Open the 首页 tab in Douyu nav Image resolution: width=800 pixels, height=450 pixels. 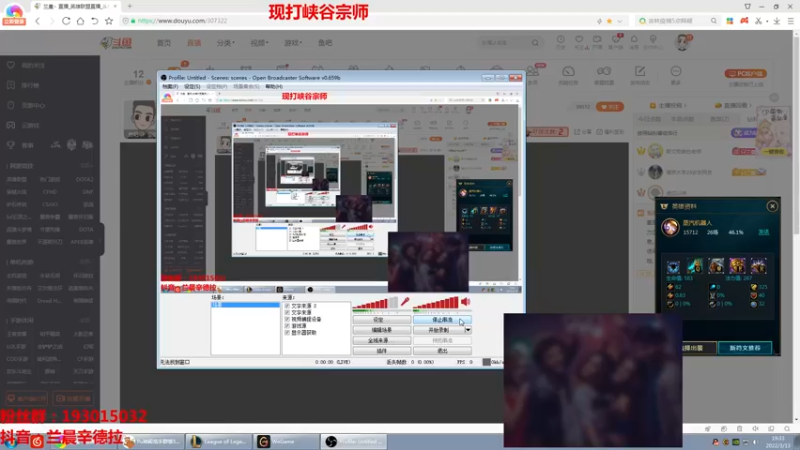(164, 43)
